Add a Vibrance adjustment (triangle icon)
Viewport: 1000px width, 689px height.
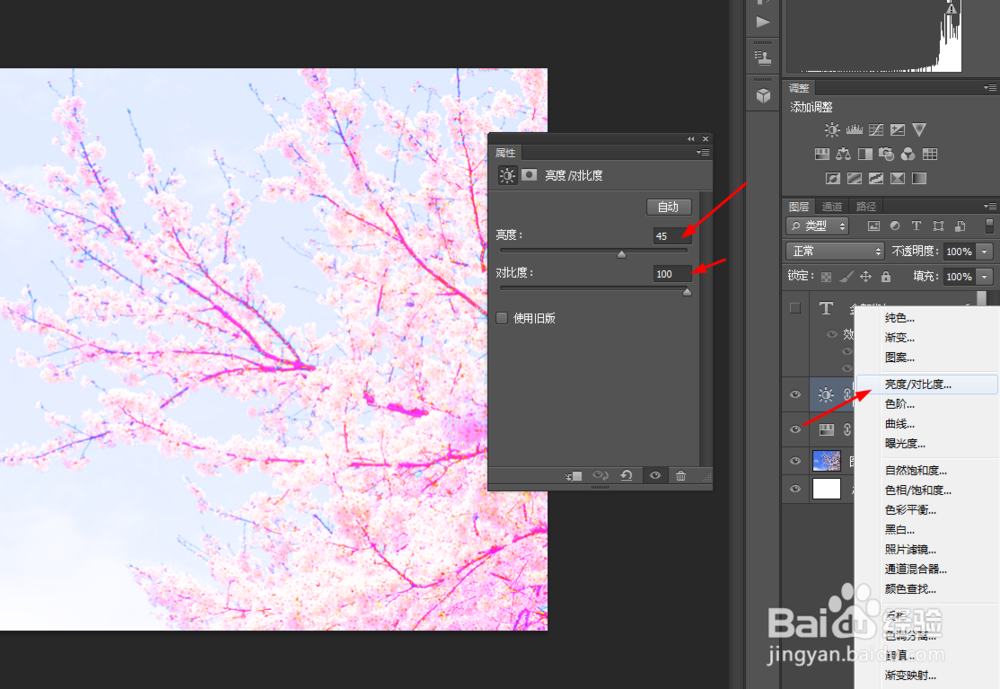919,130
